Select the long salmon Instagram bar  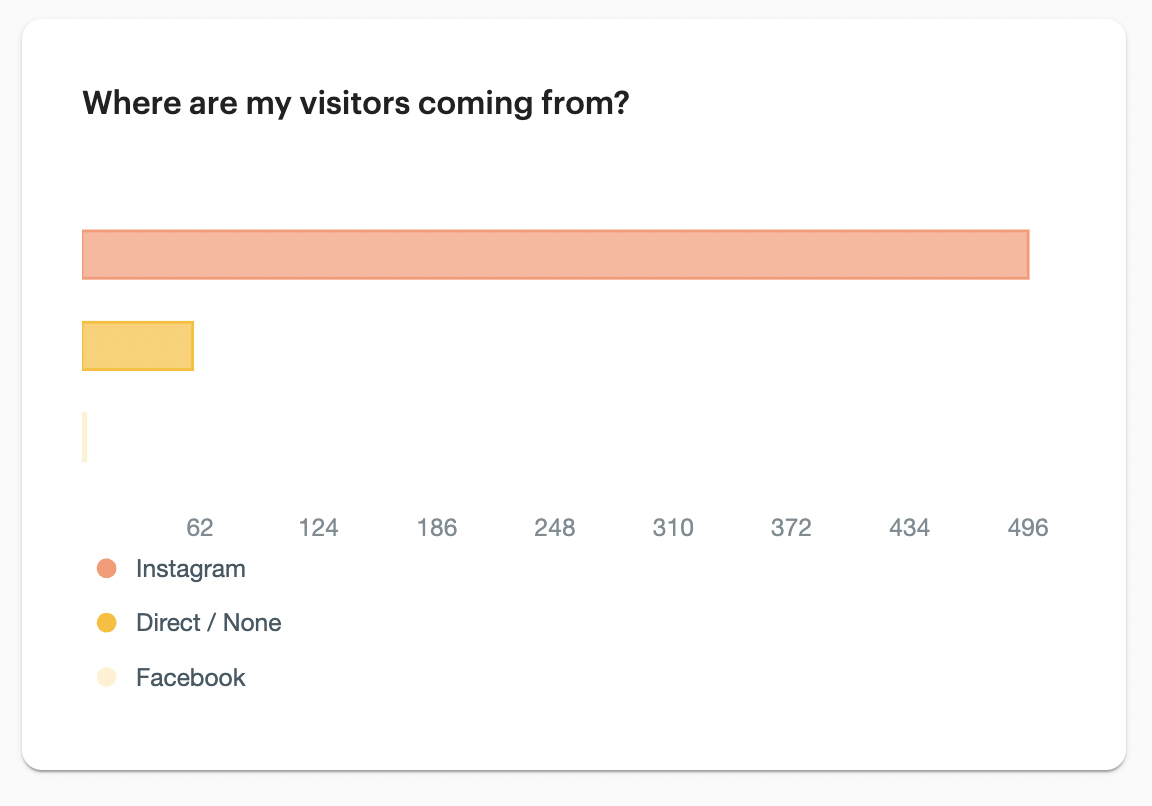coord(555,254)
